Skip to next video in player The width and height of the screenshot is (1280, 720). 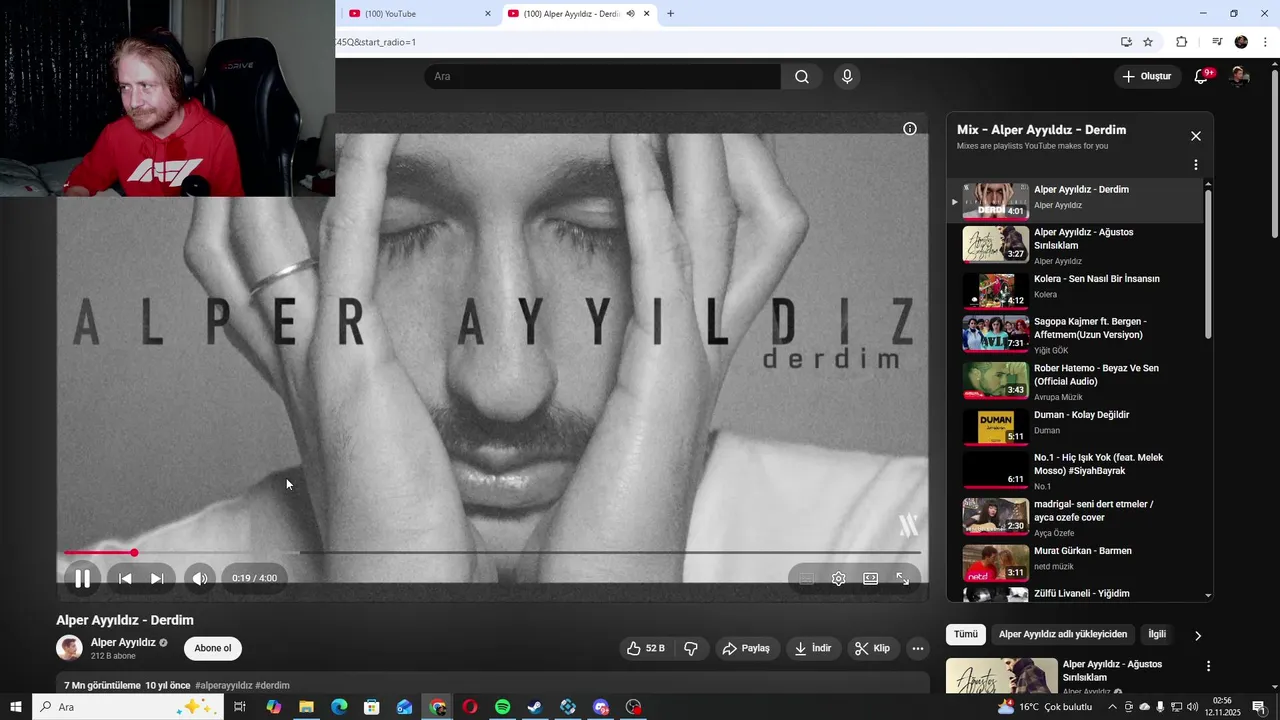(x=157, y=578)
